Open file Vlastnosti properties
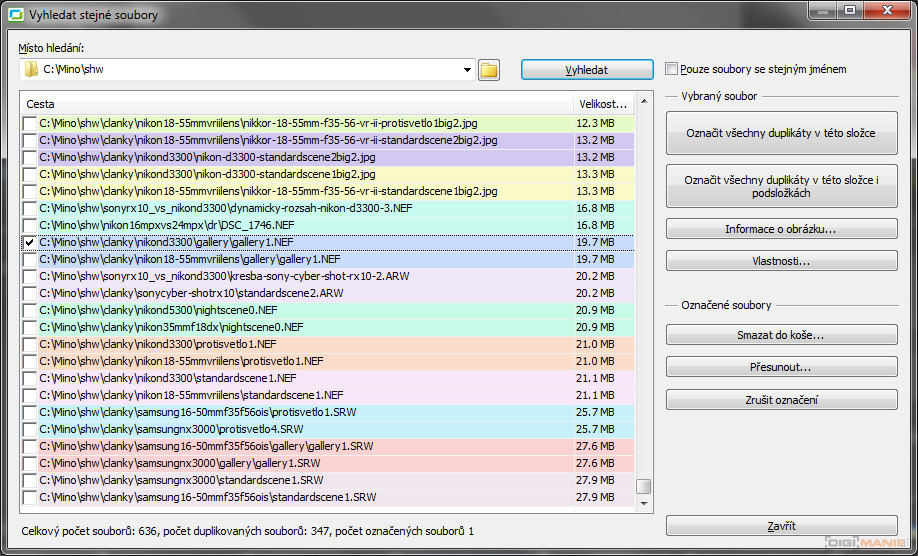Screen dimensions: 918x556 click(781, 262)
